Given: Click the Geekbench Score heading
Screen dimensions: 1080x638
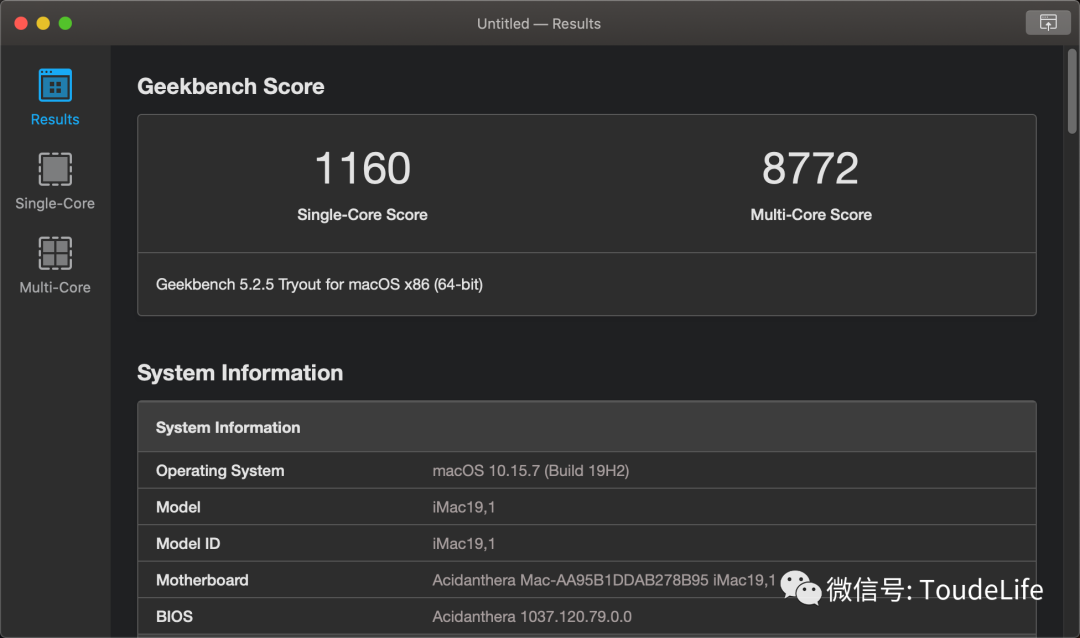Looking at the screenshot, I should pos(231,86).
